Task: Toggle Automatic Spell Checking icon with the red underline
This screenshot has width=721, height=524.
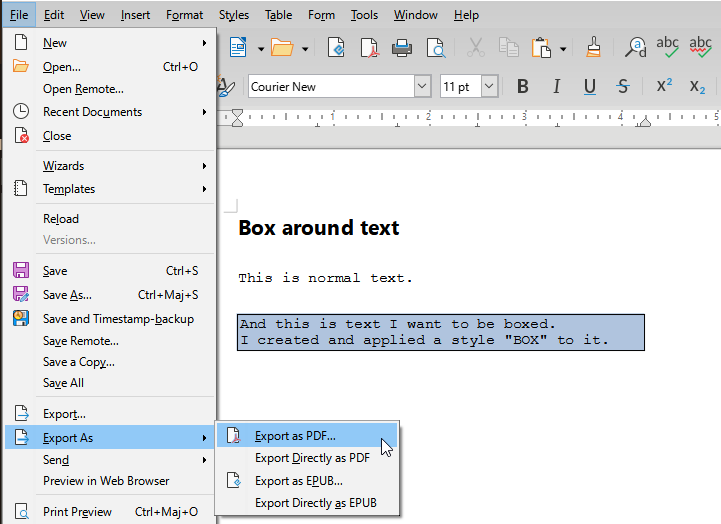Action: pyautogui.click(x=700, y=48)
